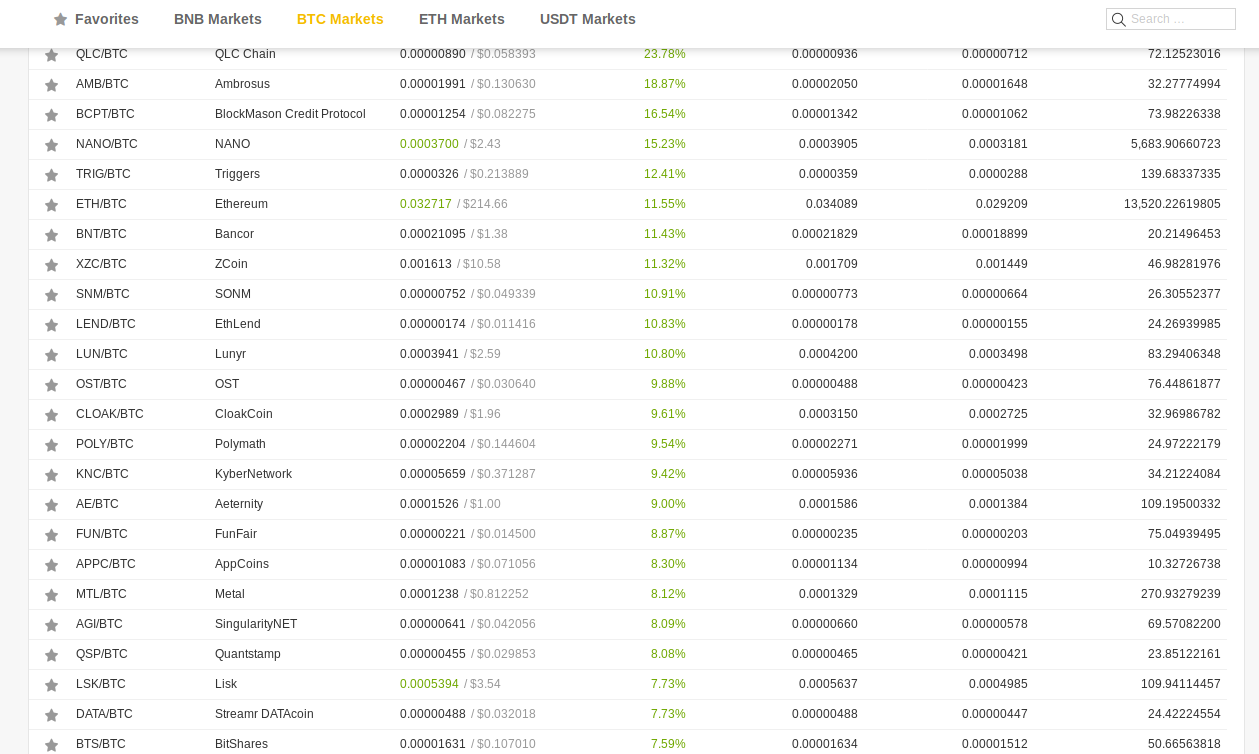
Task: Star the BTS/BTC row
Action: pos(51,745)
